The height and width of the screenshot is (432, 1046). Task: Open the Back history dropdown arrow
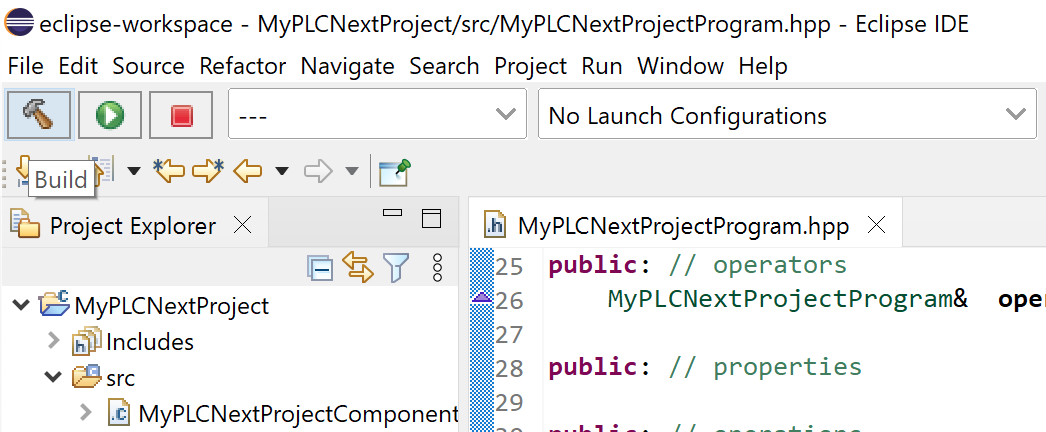pyautogui.click(x=282, y=172)
